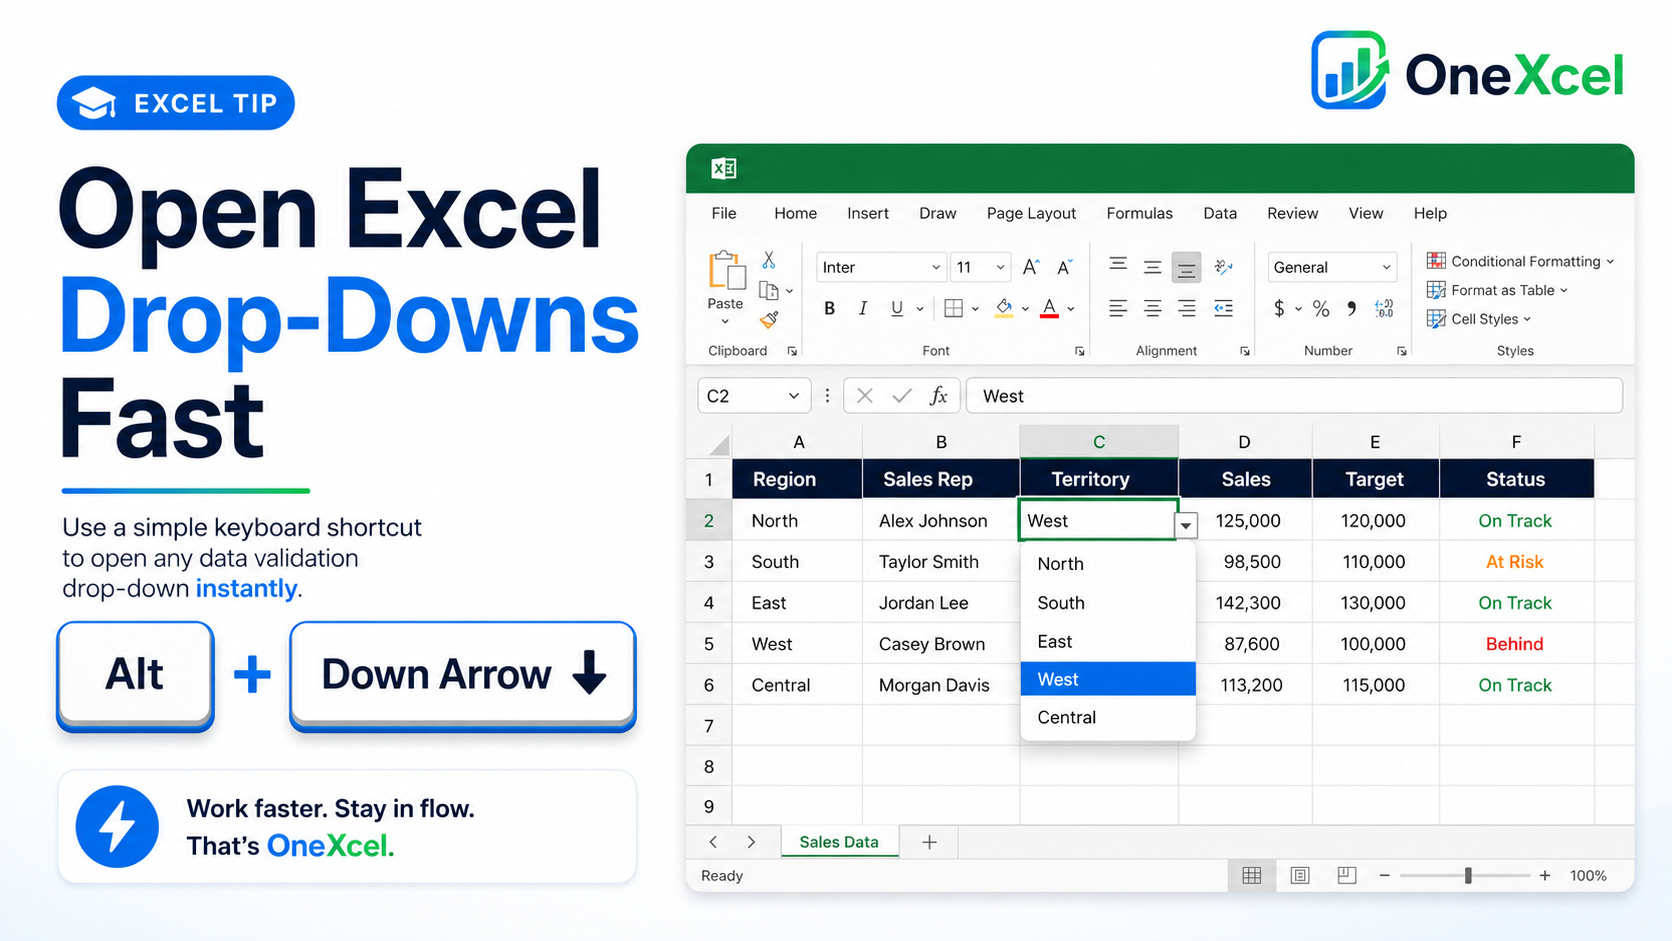Click the Copy icon

pos(769,291)
